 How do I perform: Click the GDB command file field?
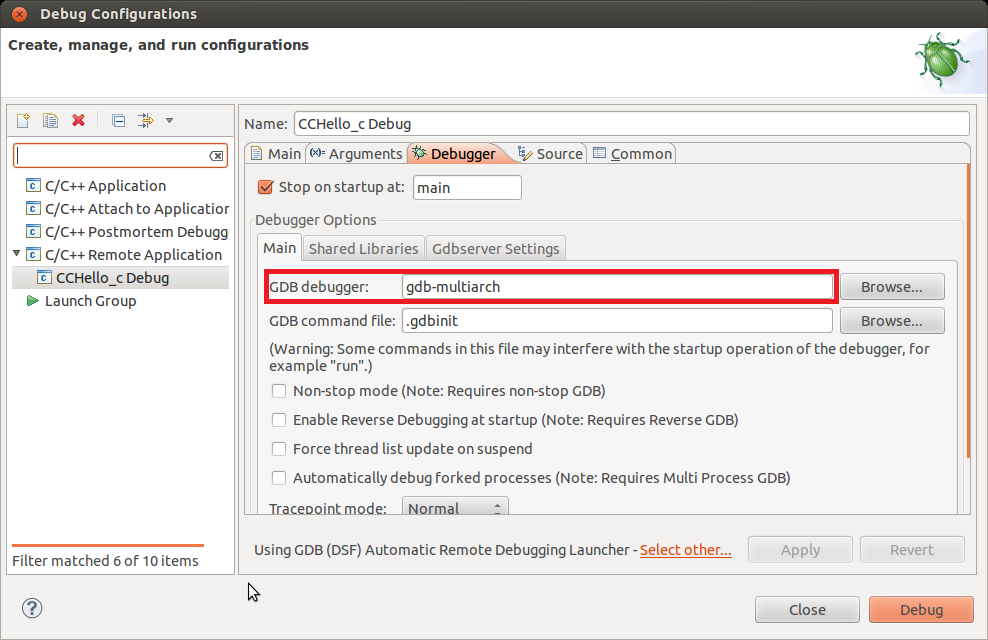(617, 321)
